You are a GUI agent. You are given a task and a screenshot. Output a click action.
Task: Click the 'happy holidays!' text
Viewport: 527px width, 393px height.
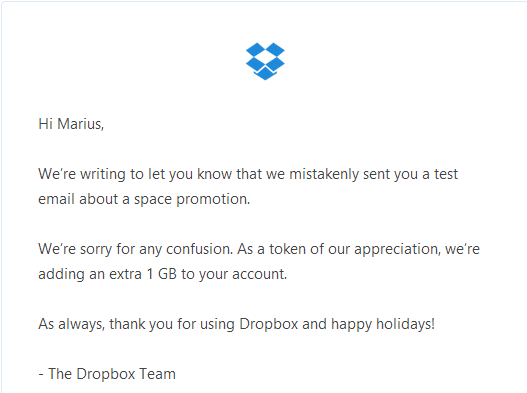point(383,324)
